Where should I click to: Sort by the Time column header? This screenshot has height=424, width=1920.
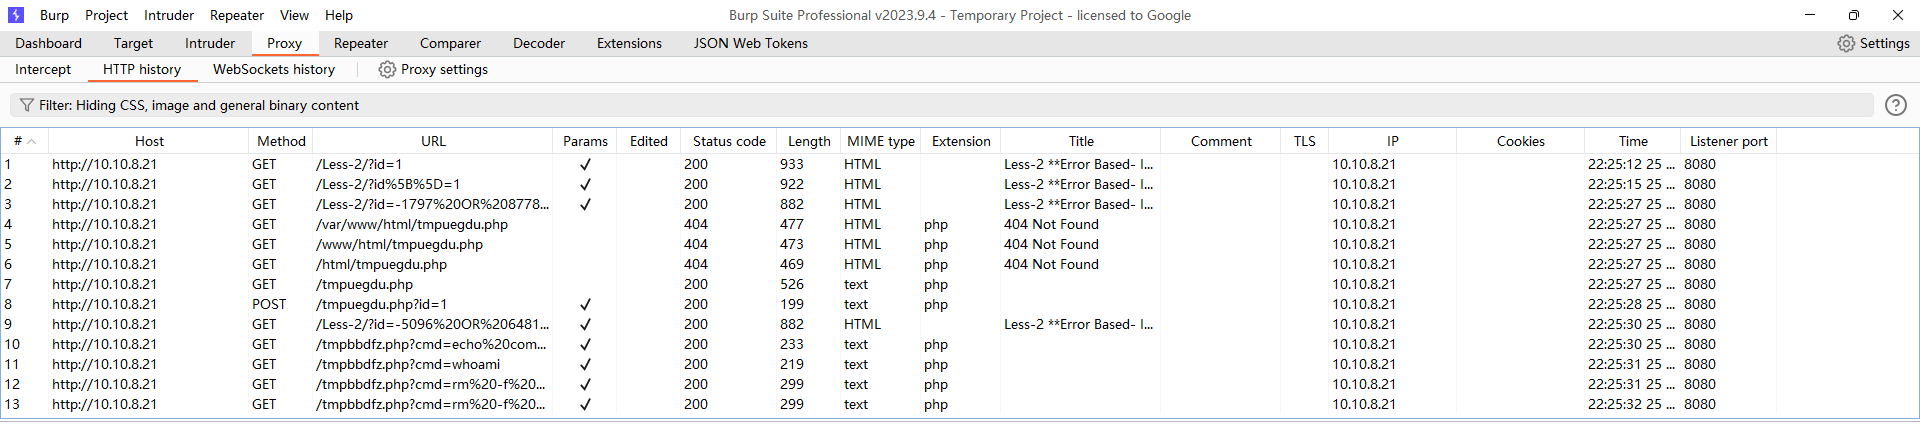[1633, 141]
